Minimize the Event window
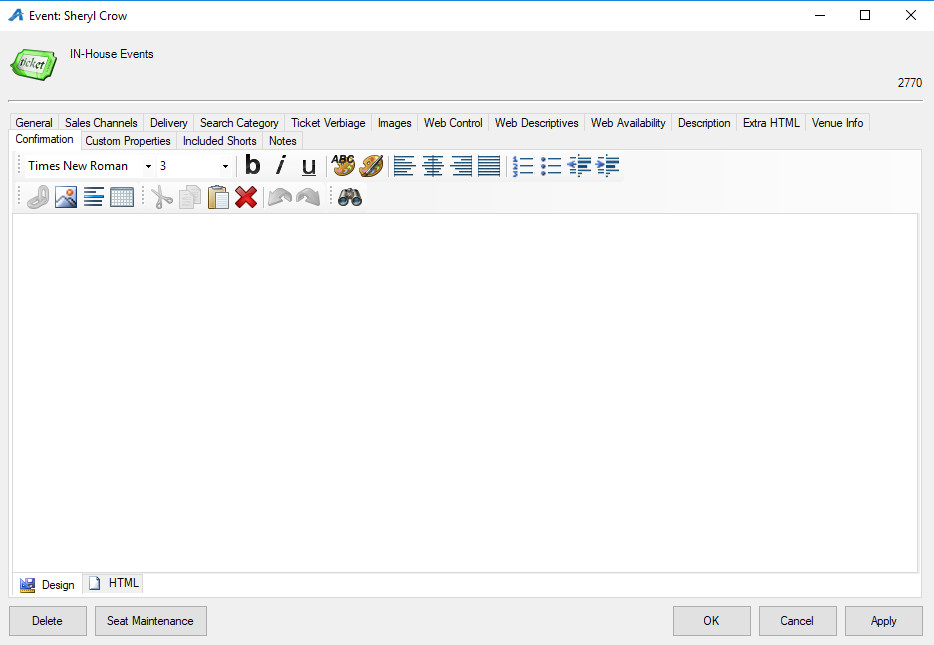Viewport: 934px width, 645px height. pos(820,15)
